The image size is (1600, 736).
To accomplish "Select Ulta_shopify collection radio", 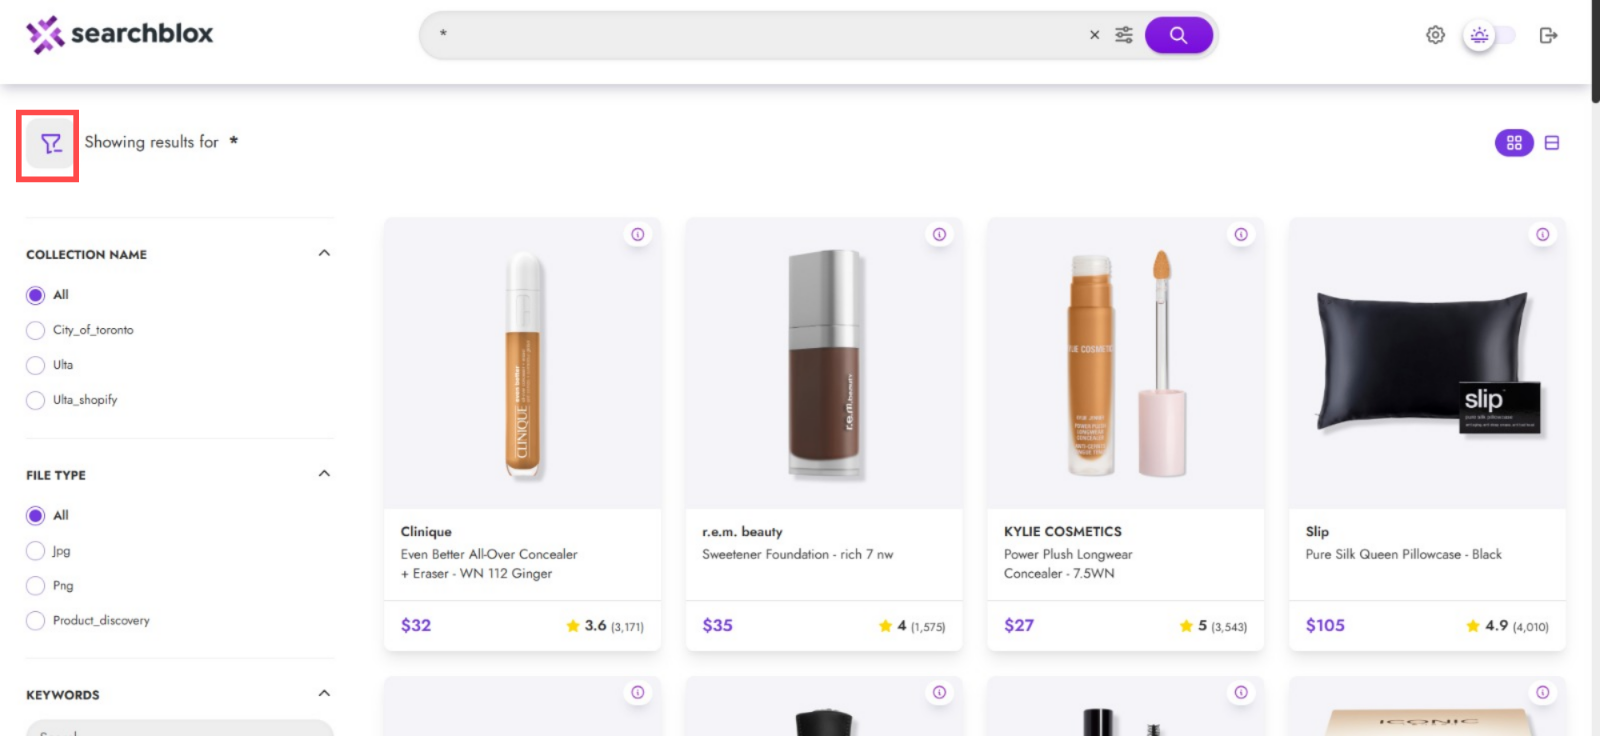I will tap(36, 400).
